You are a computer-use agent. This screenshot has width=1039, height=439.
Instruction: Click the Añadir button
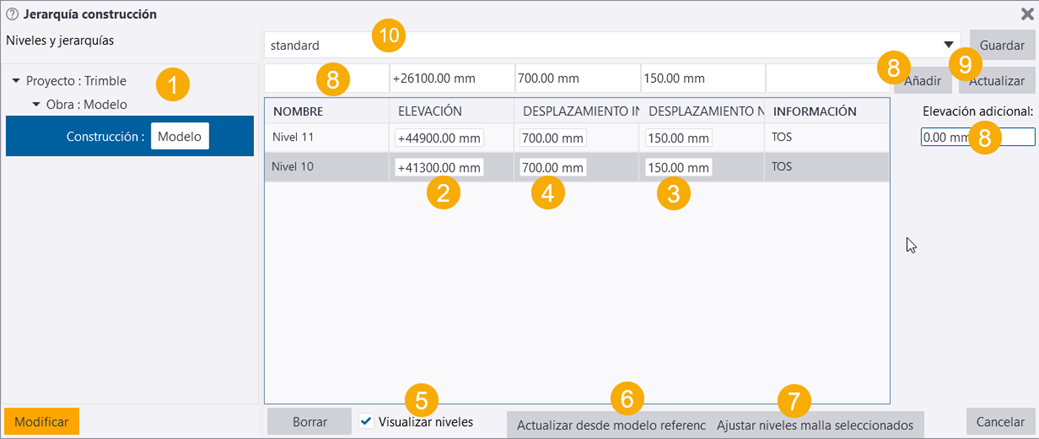point(922,79)
